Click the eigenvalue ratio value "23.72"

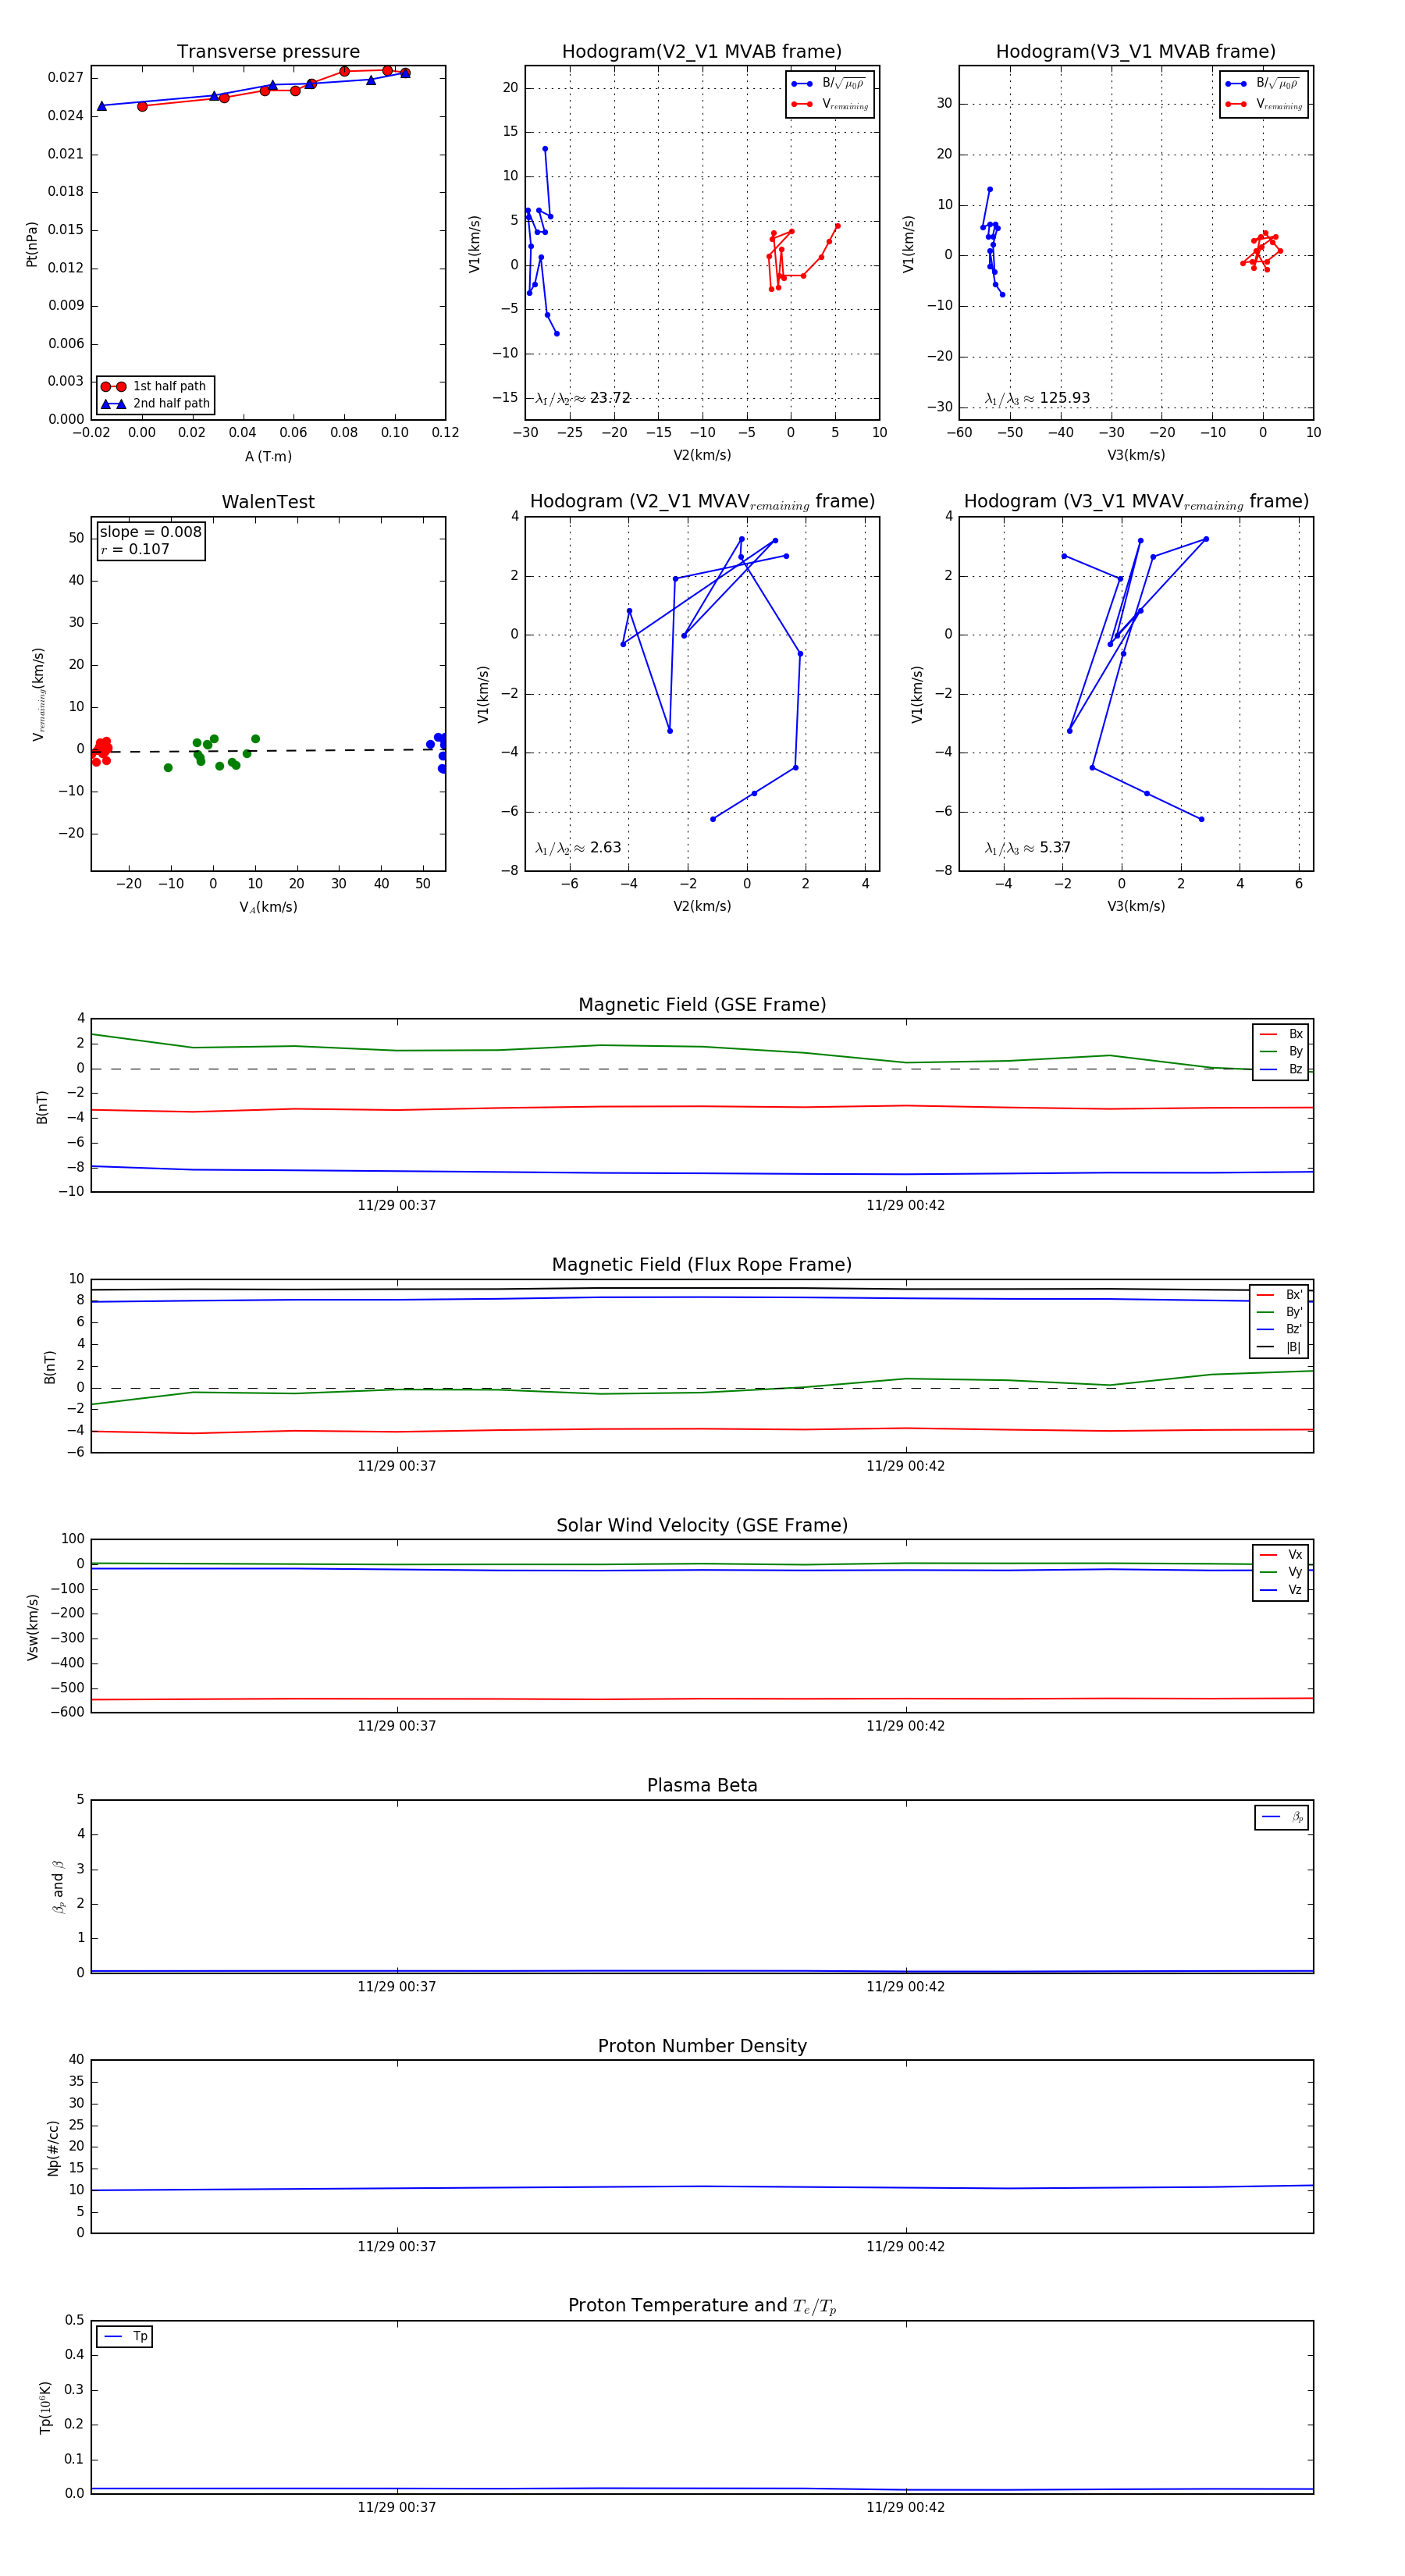[610, 398]
